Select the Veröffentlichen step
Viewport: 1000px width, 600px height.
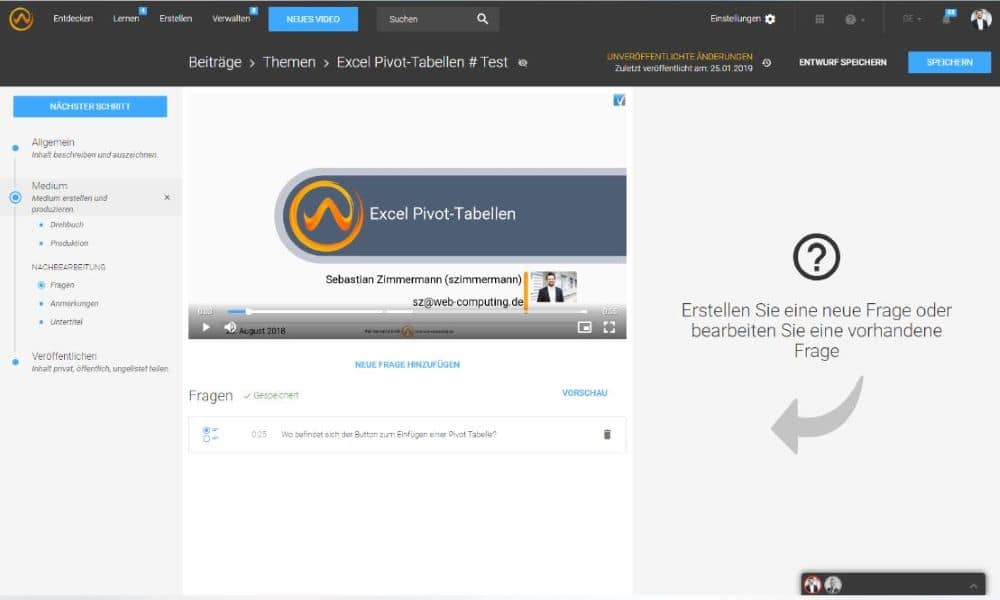pyautogui.click(x=99, y=362)
